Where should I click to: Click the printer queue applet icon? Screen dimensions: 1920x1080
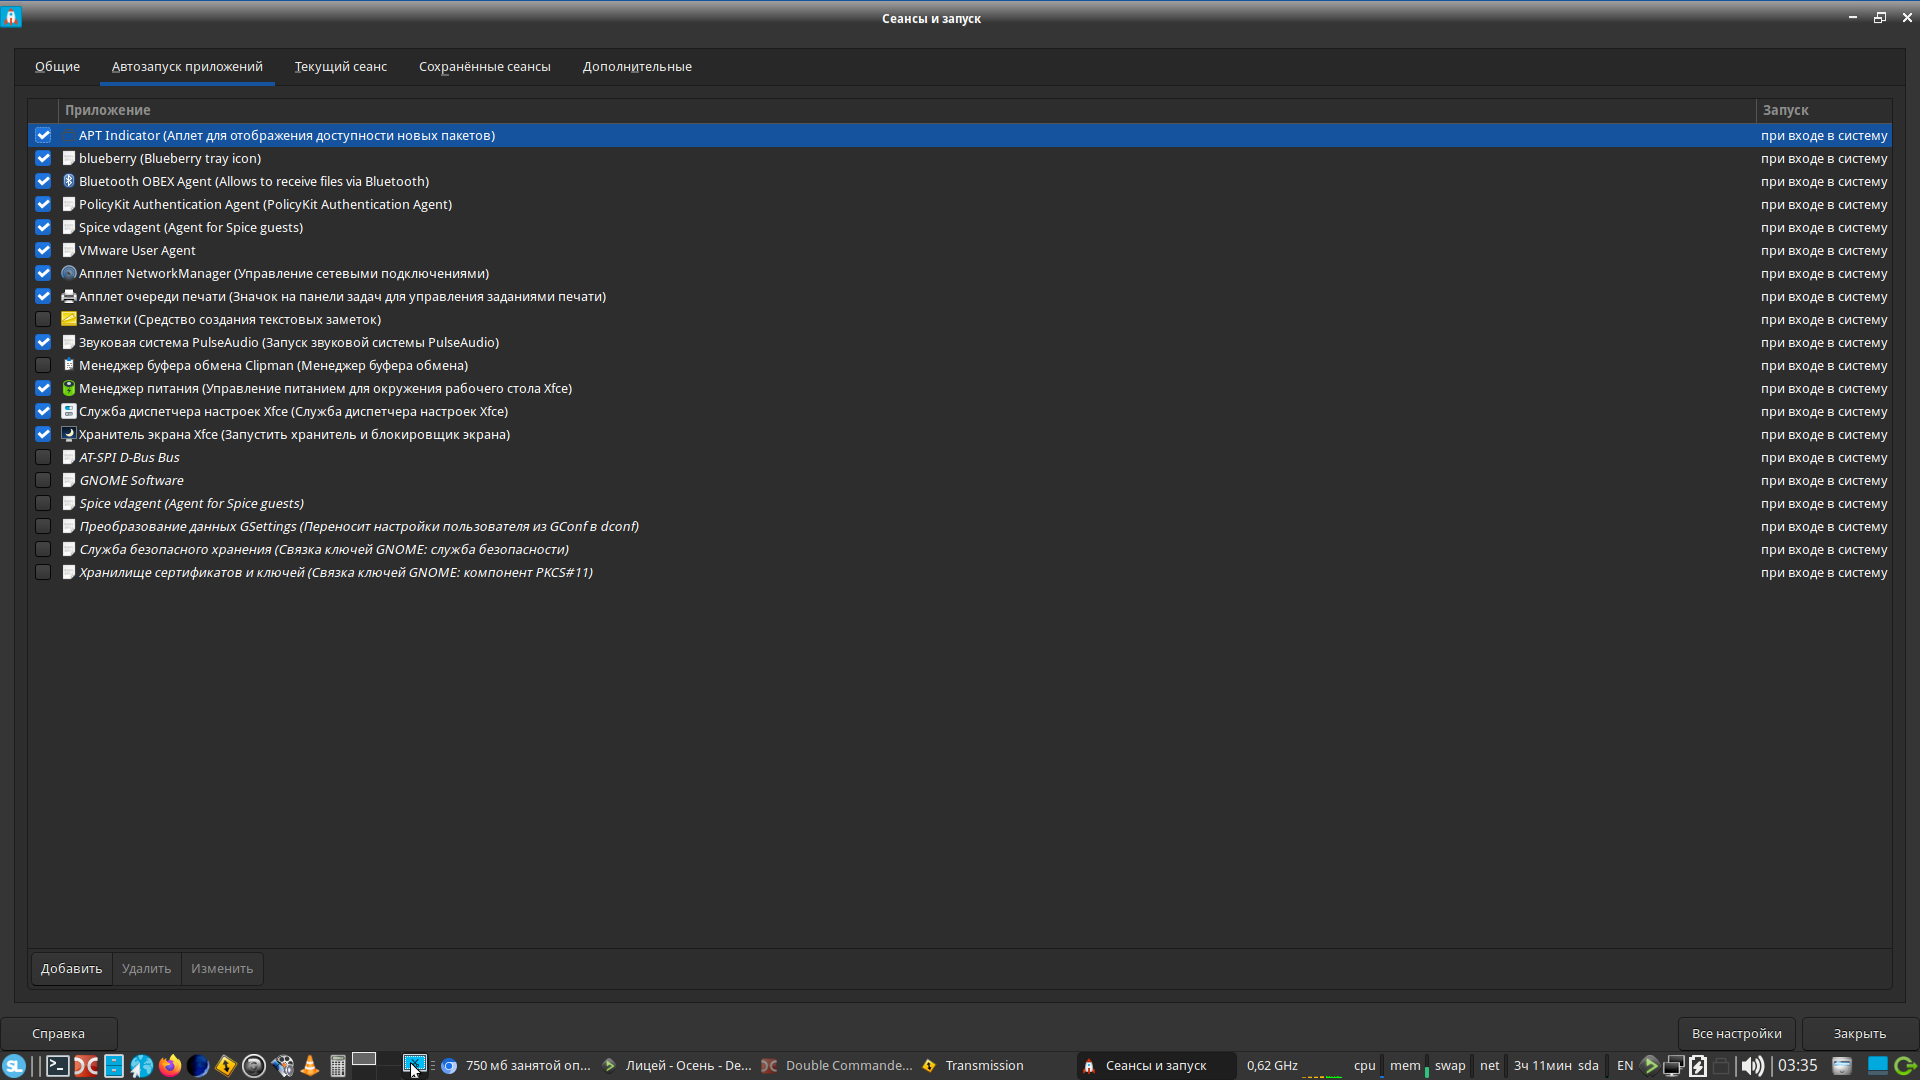pos(69,296)
